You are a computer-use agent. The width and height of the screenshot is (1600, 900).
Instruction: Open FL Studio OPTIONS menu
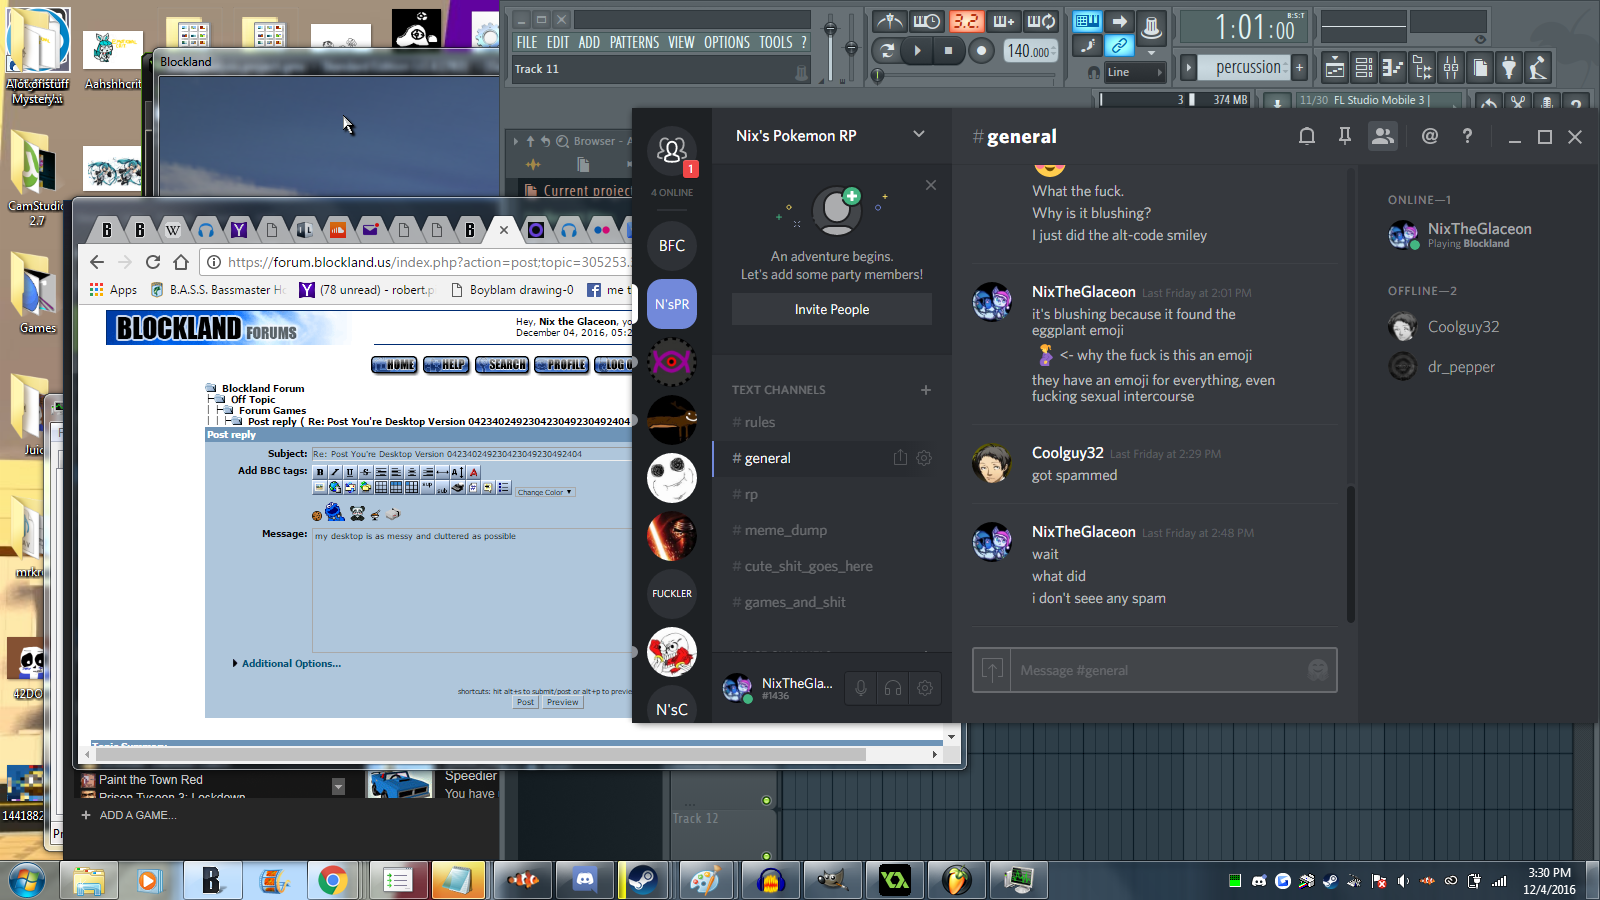tap(726, 42)
